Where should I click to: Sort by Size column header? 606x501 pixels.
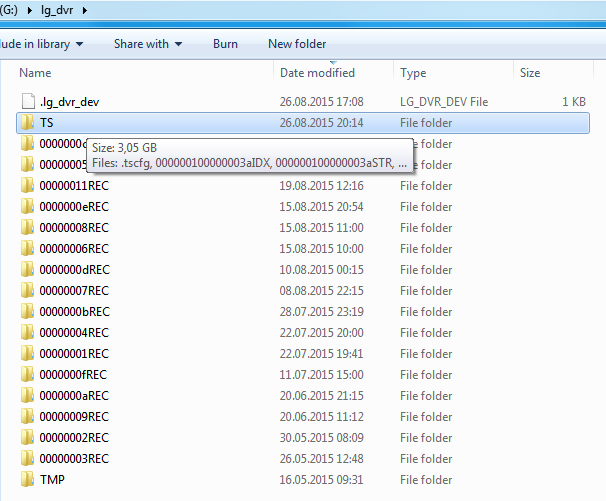(530, 73)
